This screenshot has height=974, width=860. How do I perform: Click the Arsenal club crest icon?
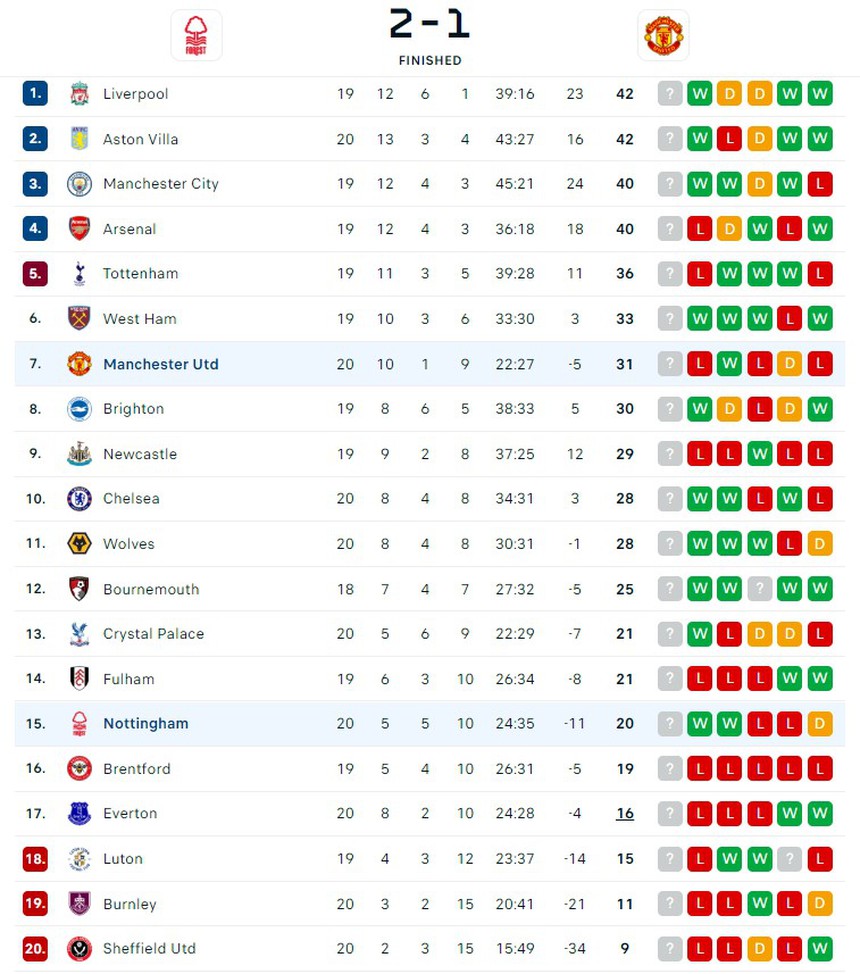pos(79,229)
